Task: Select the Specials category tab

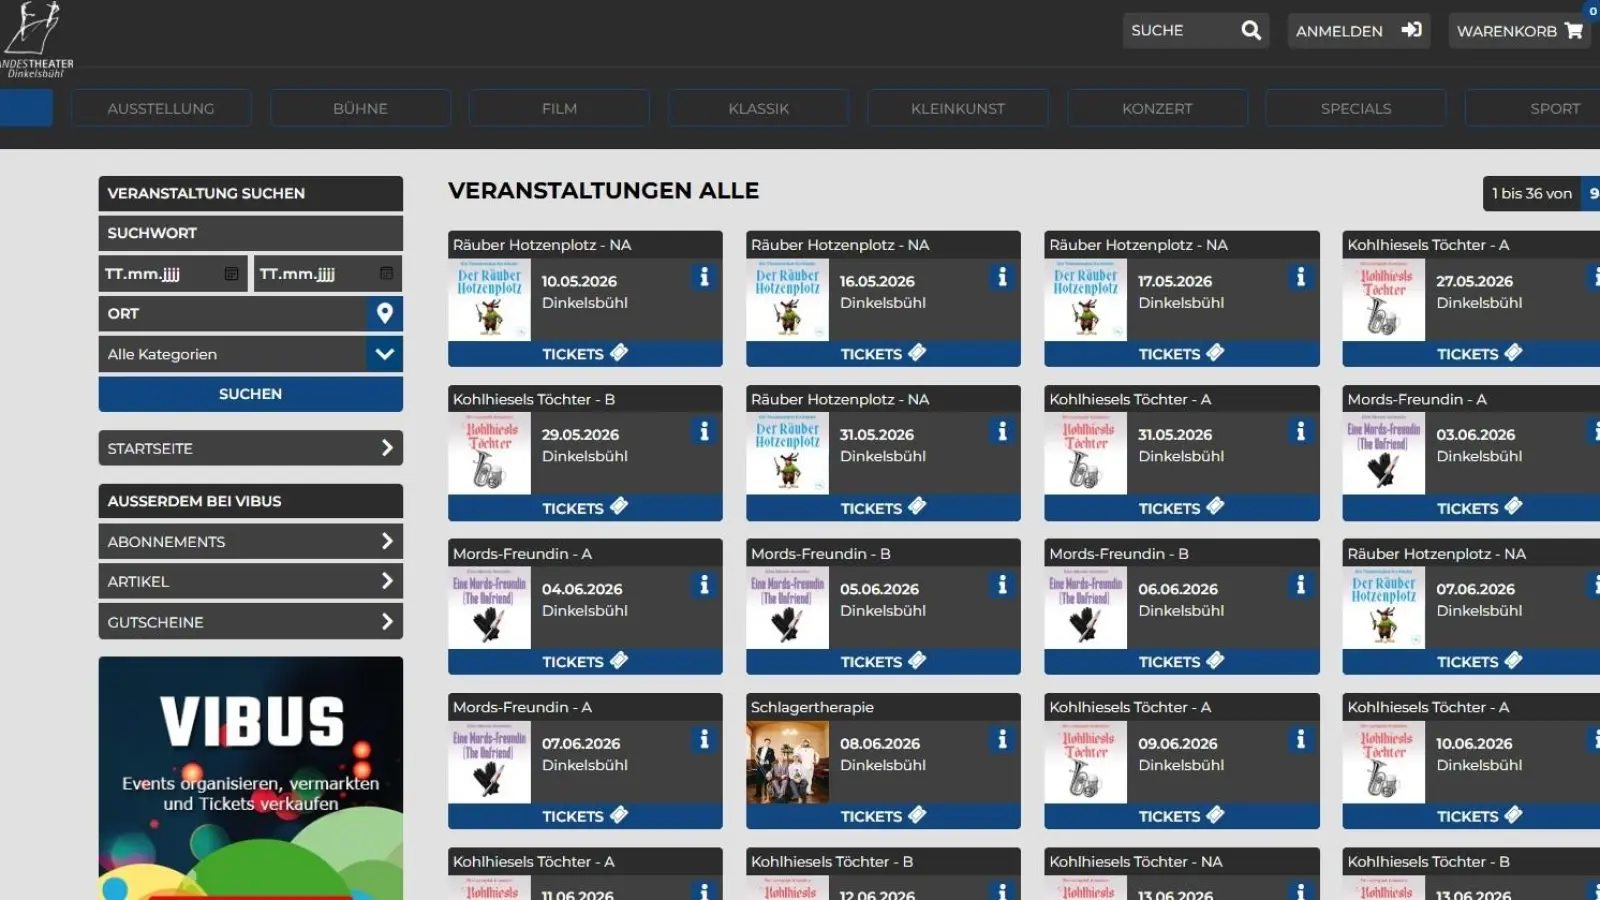Action: click(x=1356, y=108)
